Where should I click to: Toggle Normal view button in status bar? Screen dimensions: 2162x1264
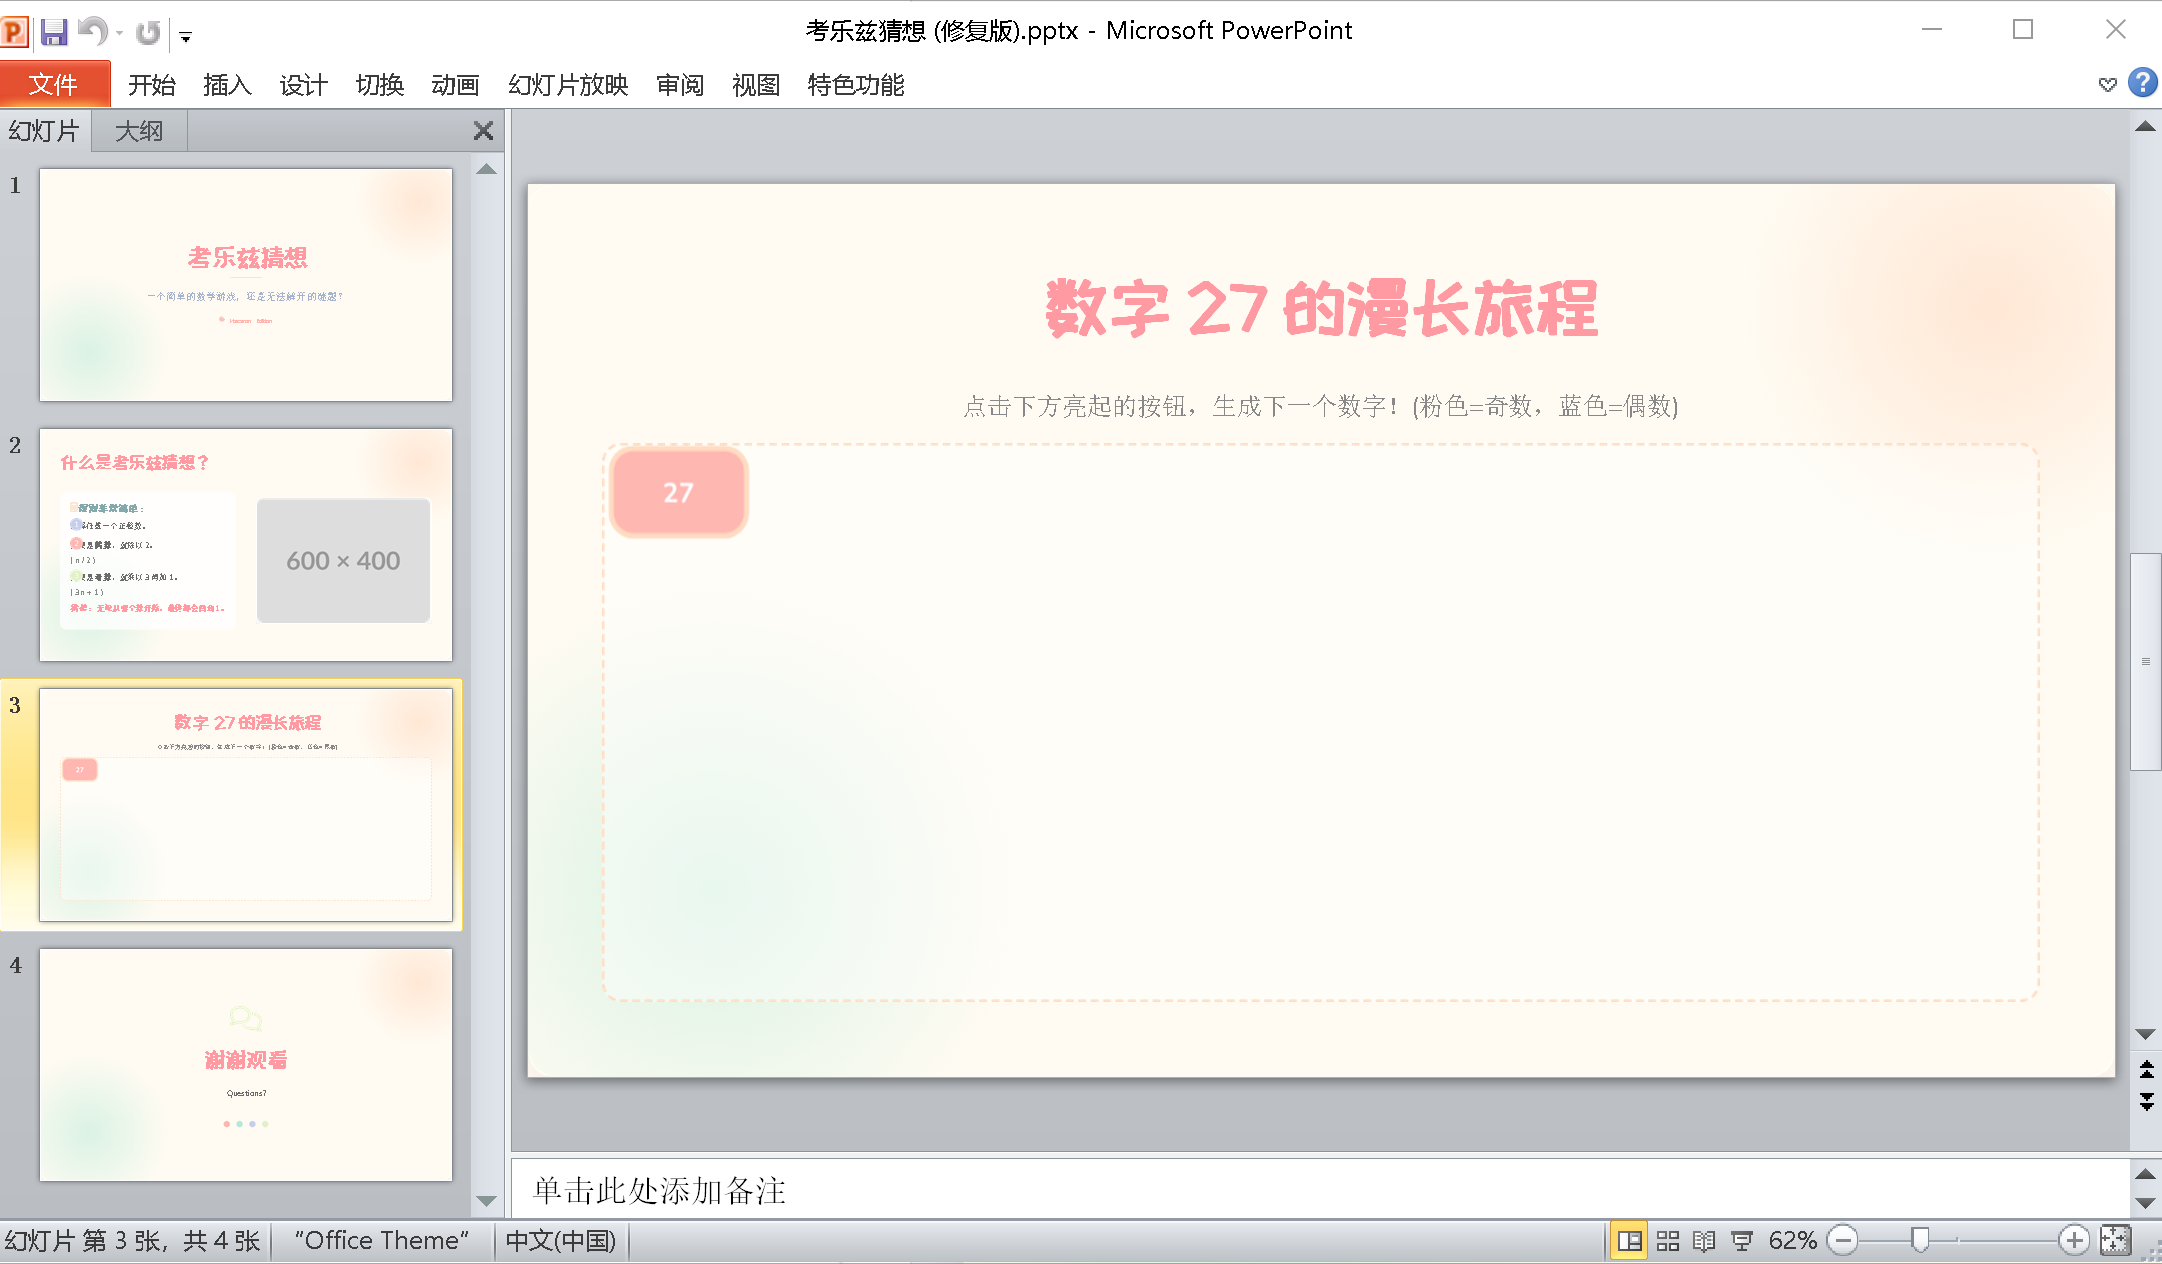point(1629,1241)
